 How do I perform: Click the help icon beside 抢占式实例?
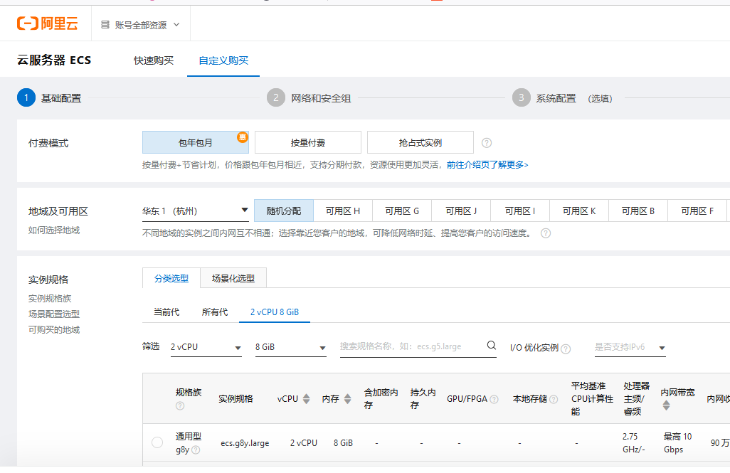tap(487, 143)
